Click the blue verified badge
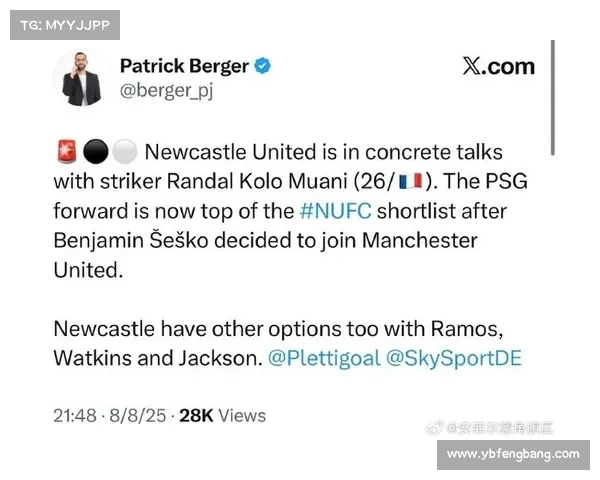This screenshot has height=480, width=600. pyautogui.click(x=263, y=65)
